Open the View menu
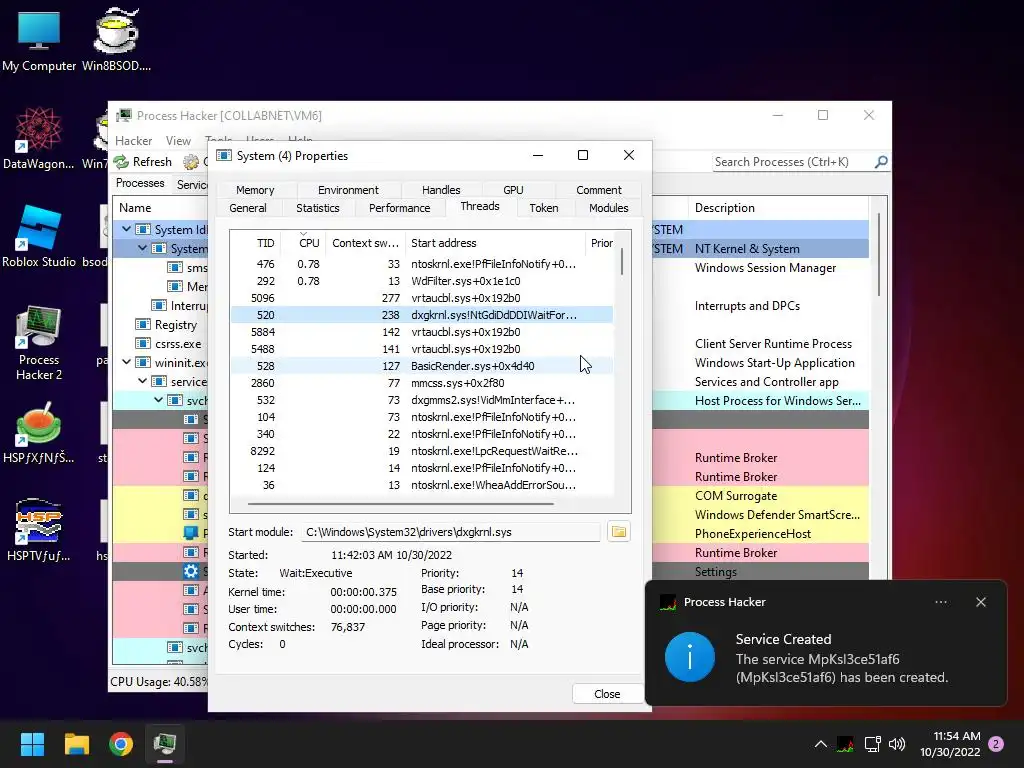The width and height of the screenshot is (1024, 768). tap(178, 140)
